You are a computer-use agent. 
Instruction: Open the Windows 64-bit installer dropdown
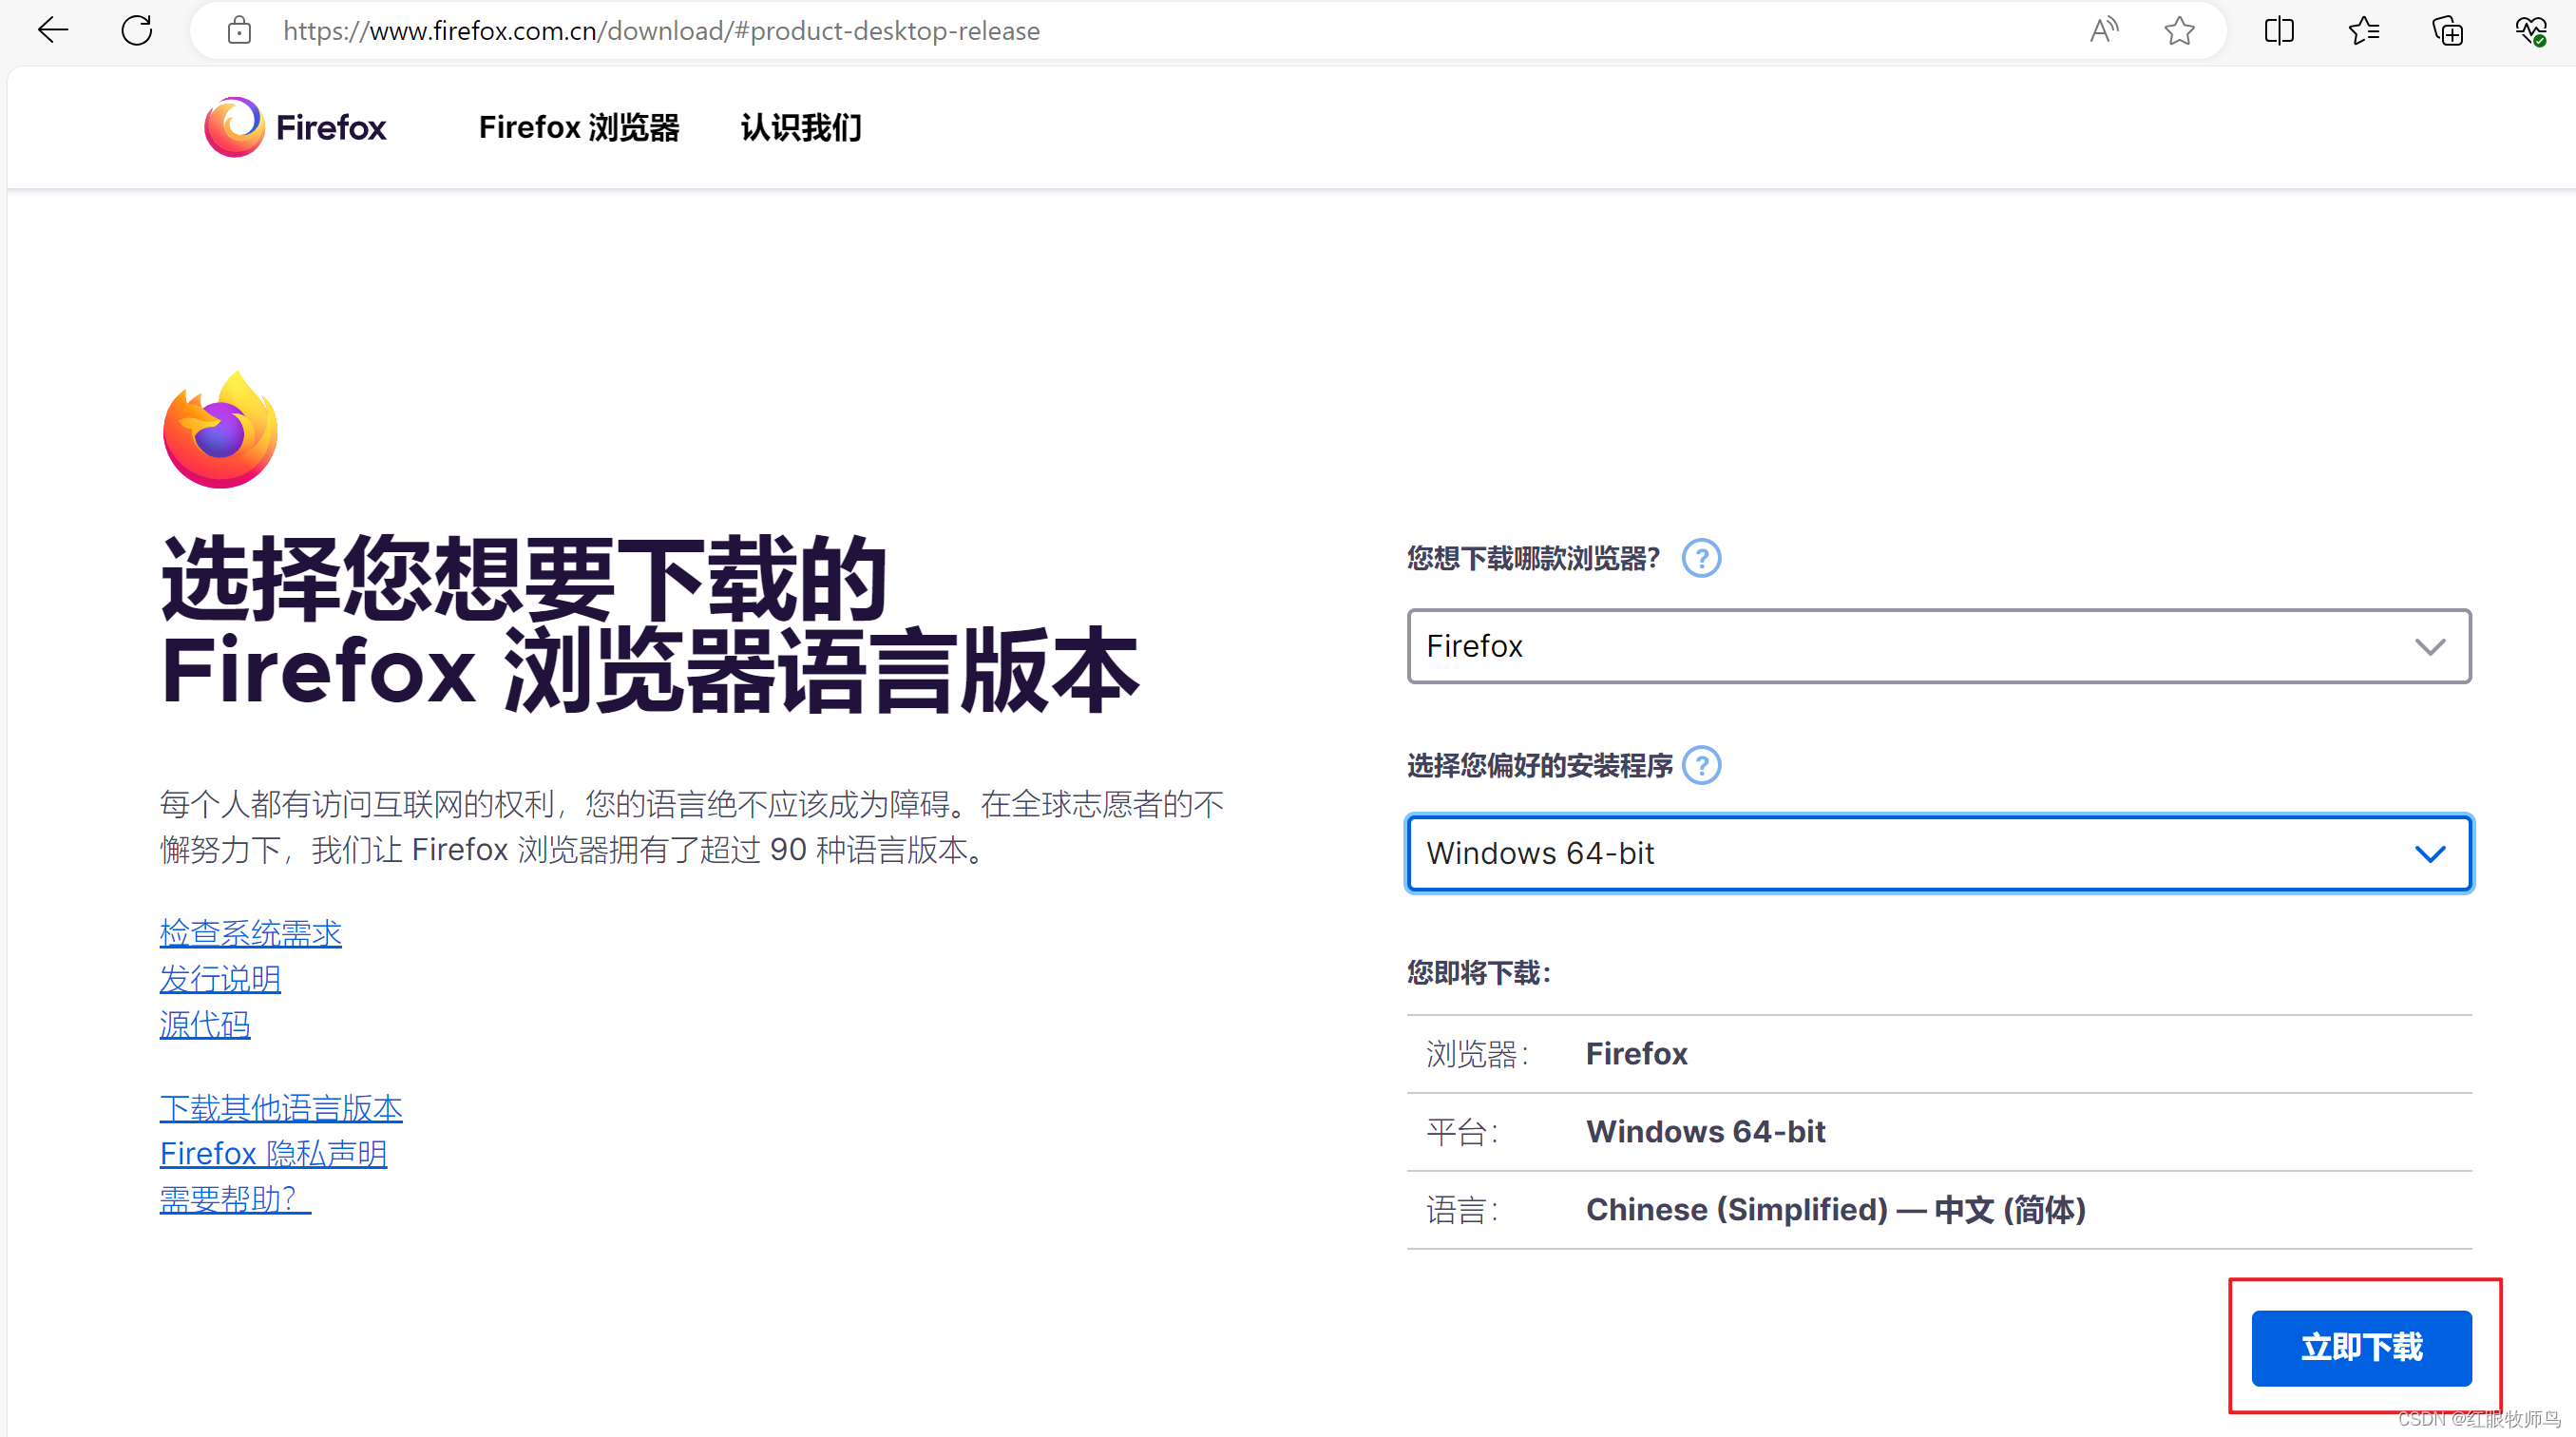[1938, 853]
